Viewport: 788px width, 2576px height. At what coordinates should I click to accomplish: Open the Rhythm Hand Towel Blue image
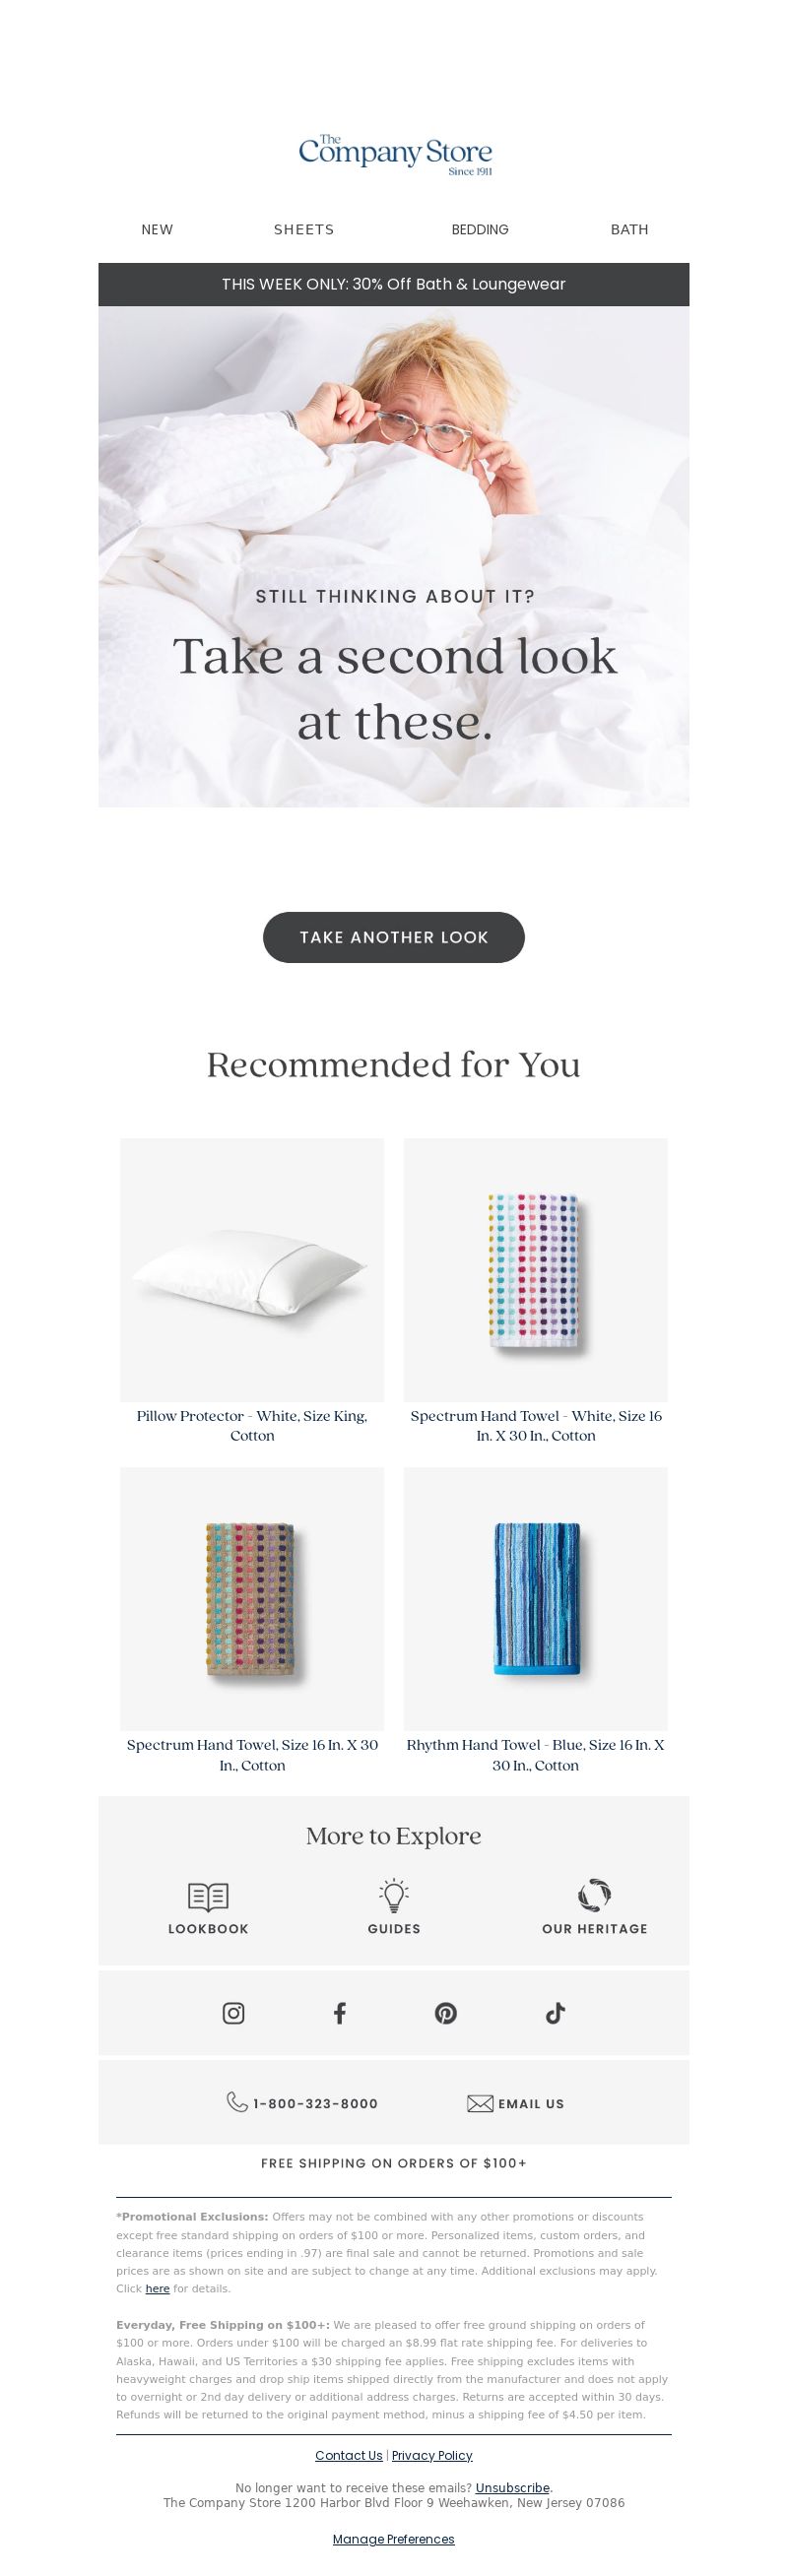click(x=536, y=1599)
